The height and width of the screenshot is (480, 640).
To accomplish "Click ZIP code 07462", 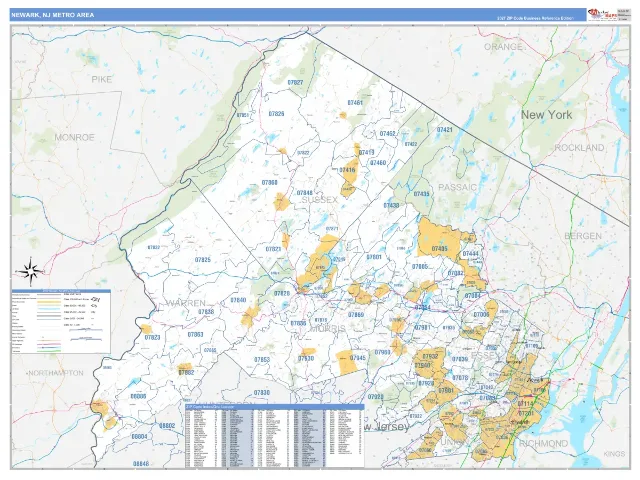I will pyautogui.click(x=387, y=133).
